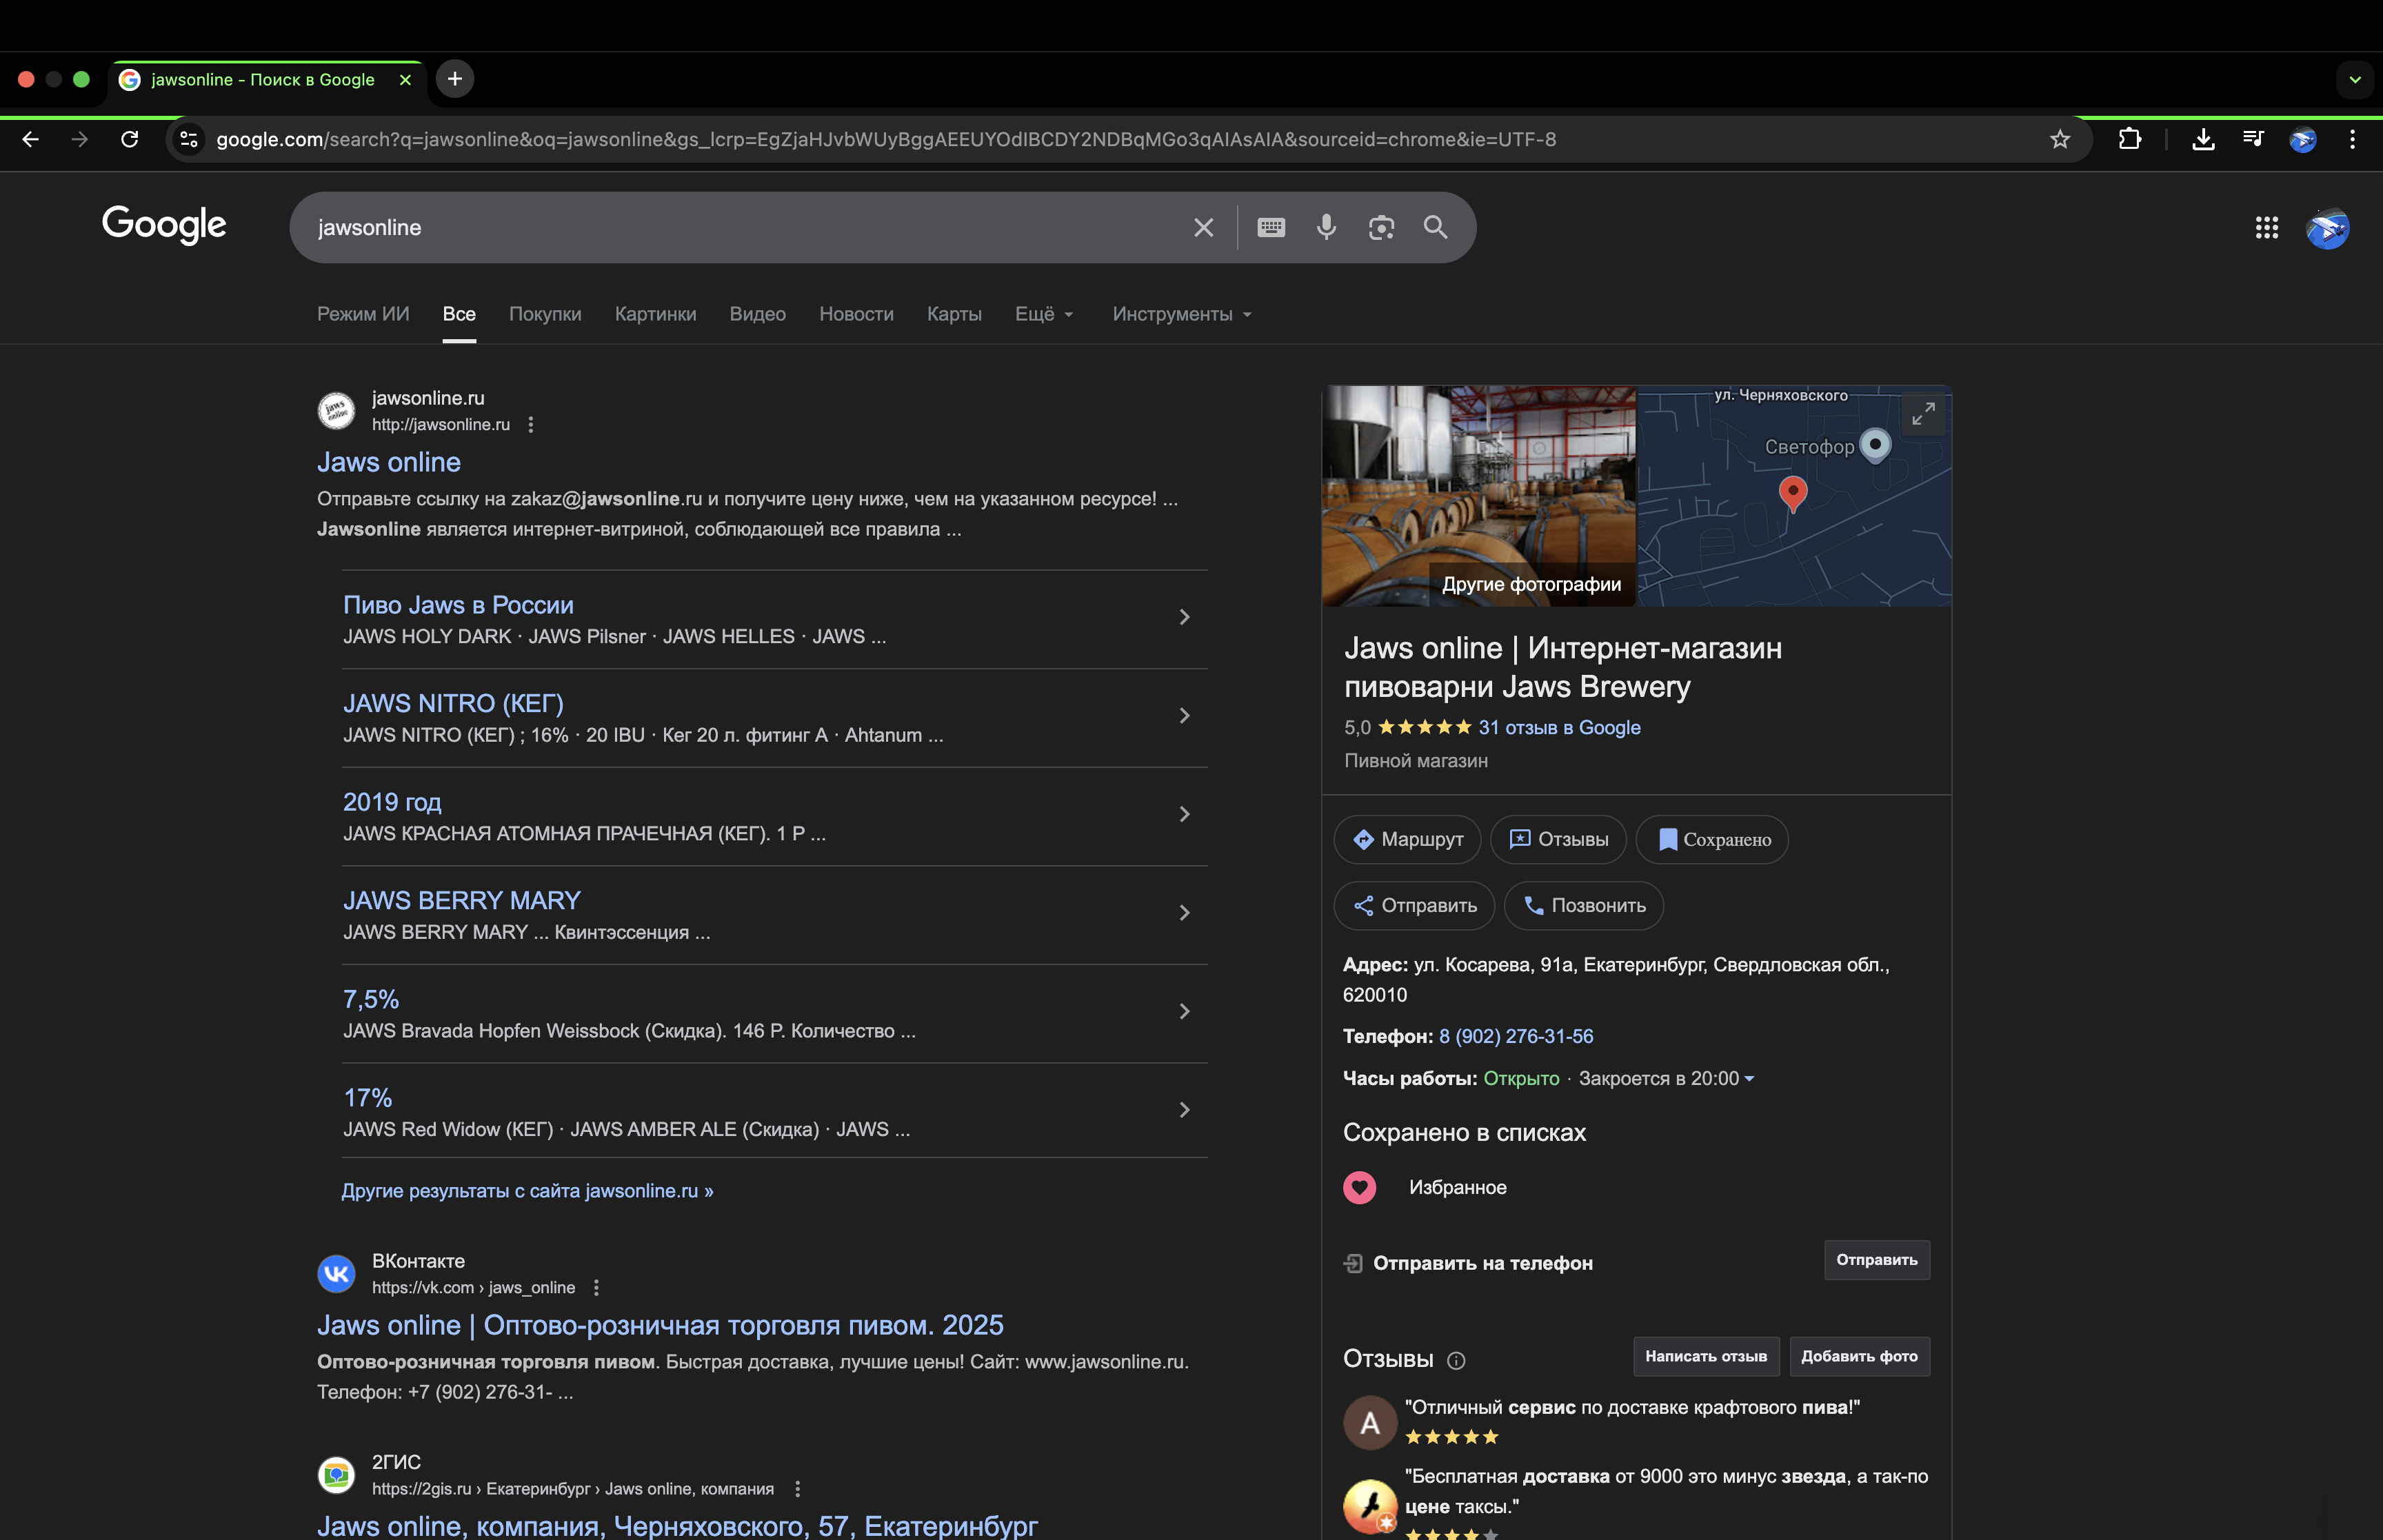The height and width of the screenshot is (1540, 2383).
Task: Open Google Lens image search icon
Action: pos(1381,227)
